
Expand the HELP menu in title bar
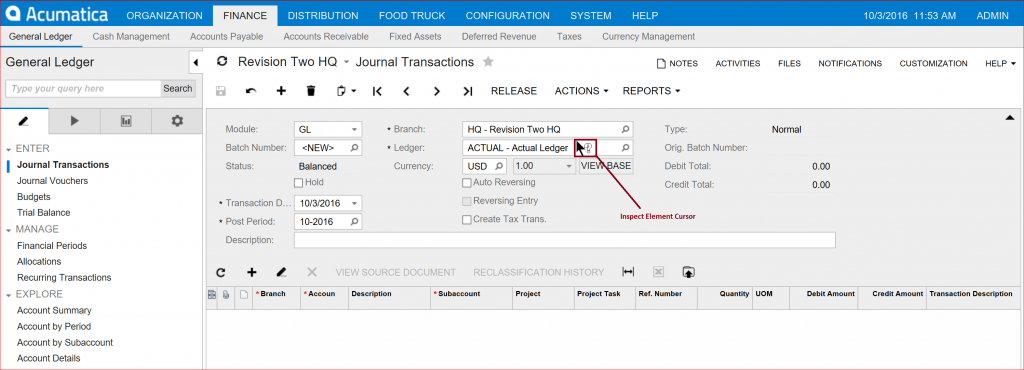pyautogui.click(x=1000, y=63)
